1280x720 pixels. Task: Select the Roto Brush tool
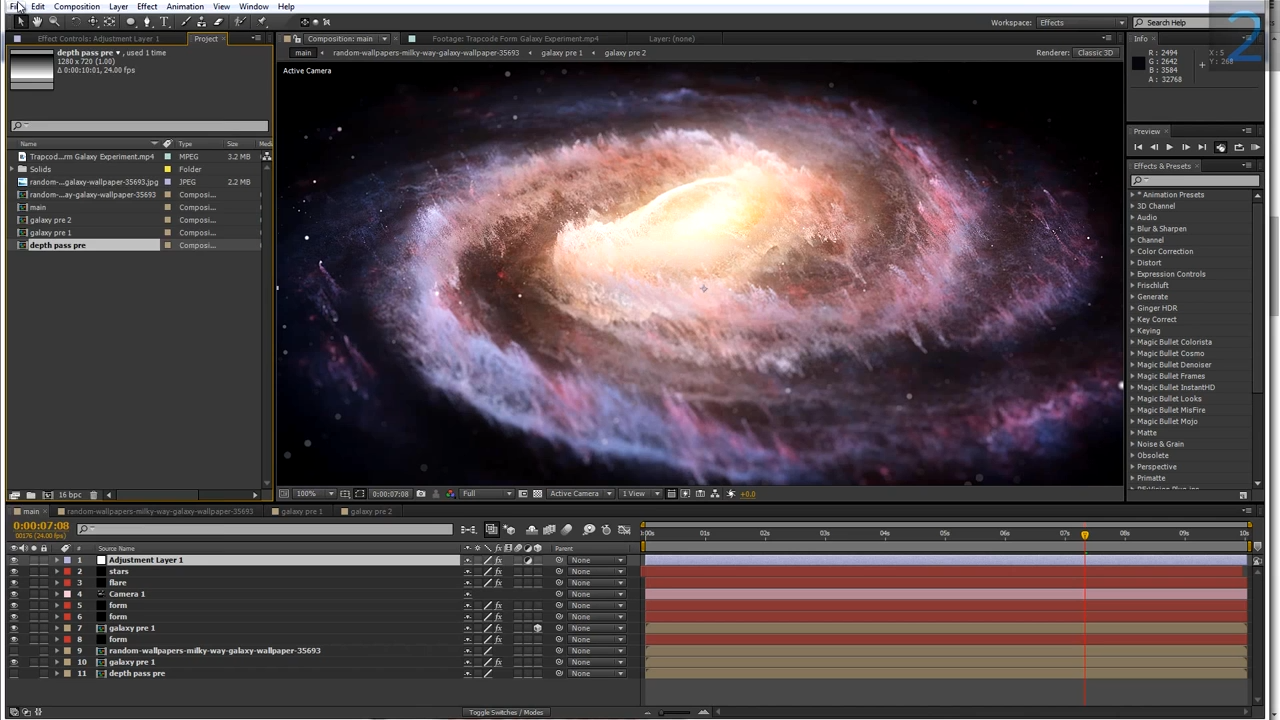coord(240,22)
